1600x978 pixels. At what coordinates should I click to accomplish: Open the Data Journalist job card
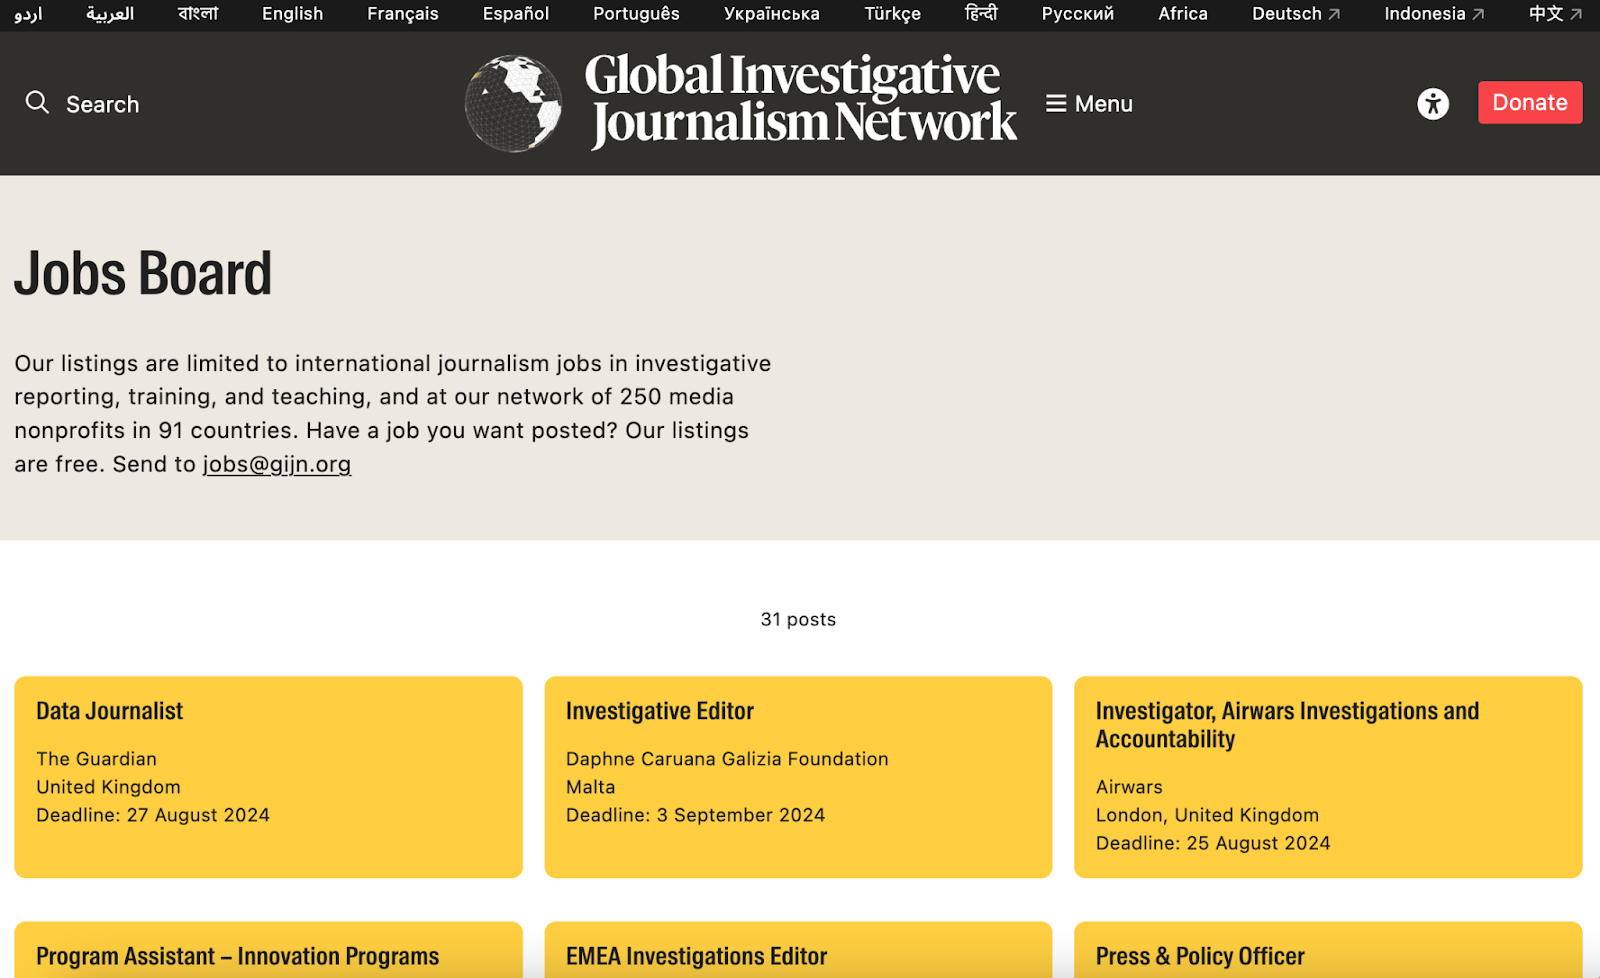click(x=268, y=777)
